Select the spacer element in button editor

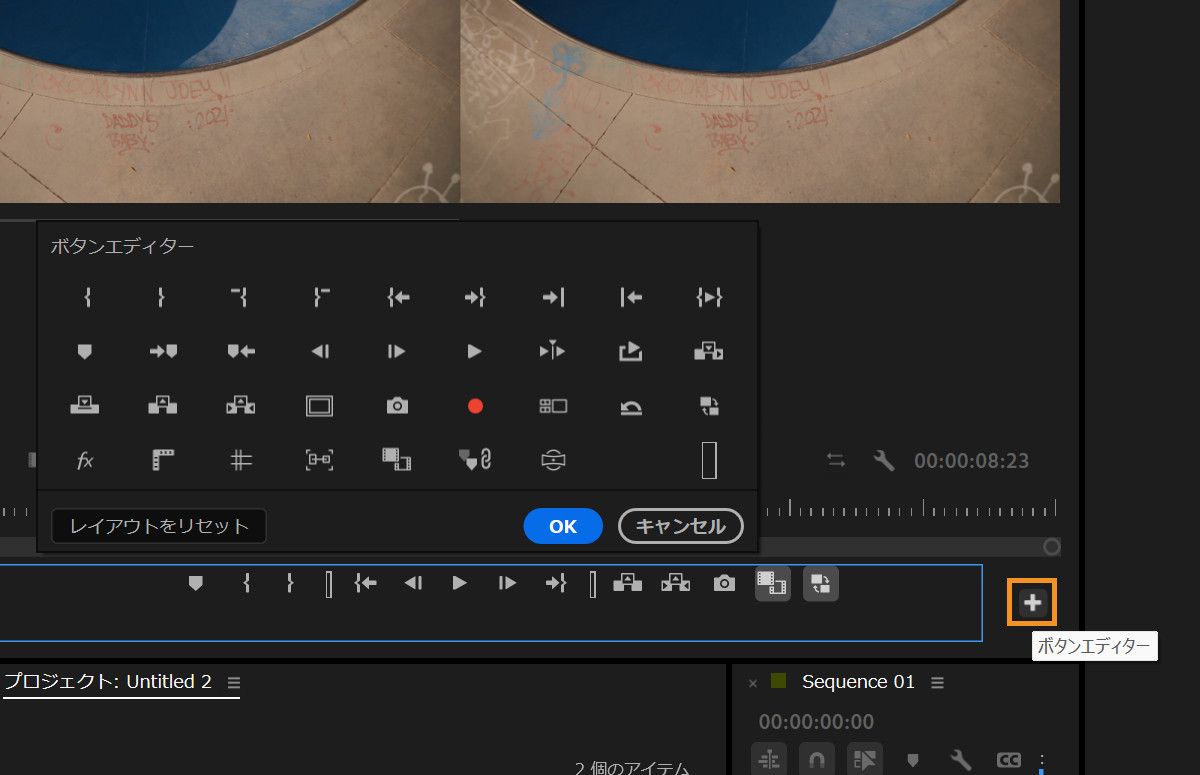[x=709, y=460]
